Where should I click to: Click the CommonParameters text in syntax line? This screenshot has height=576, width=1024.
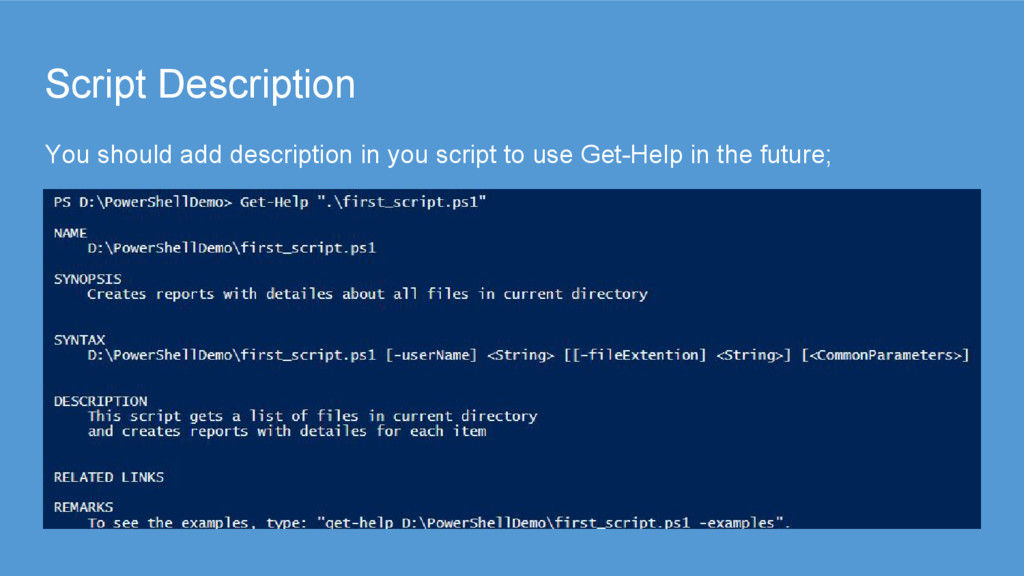click(x=885, y=355)
